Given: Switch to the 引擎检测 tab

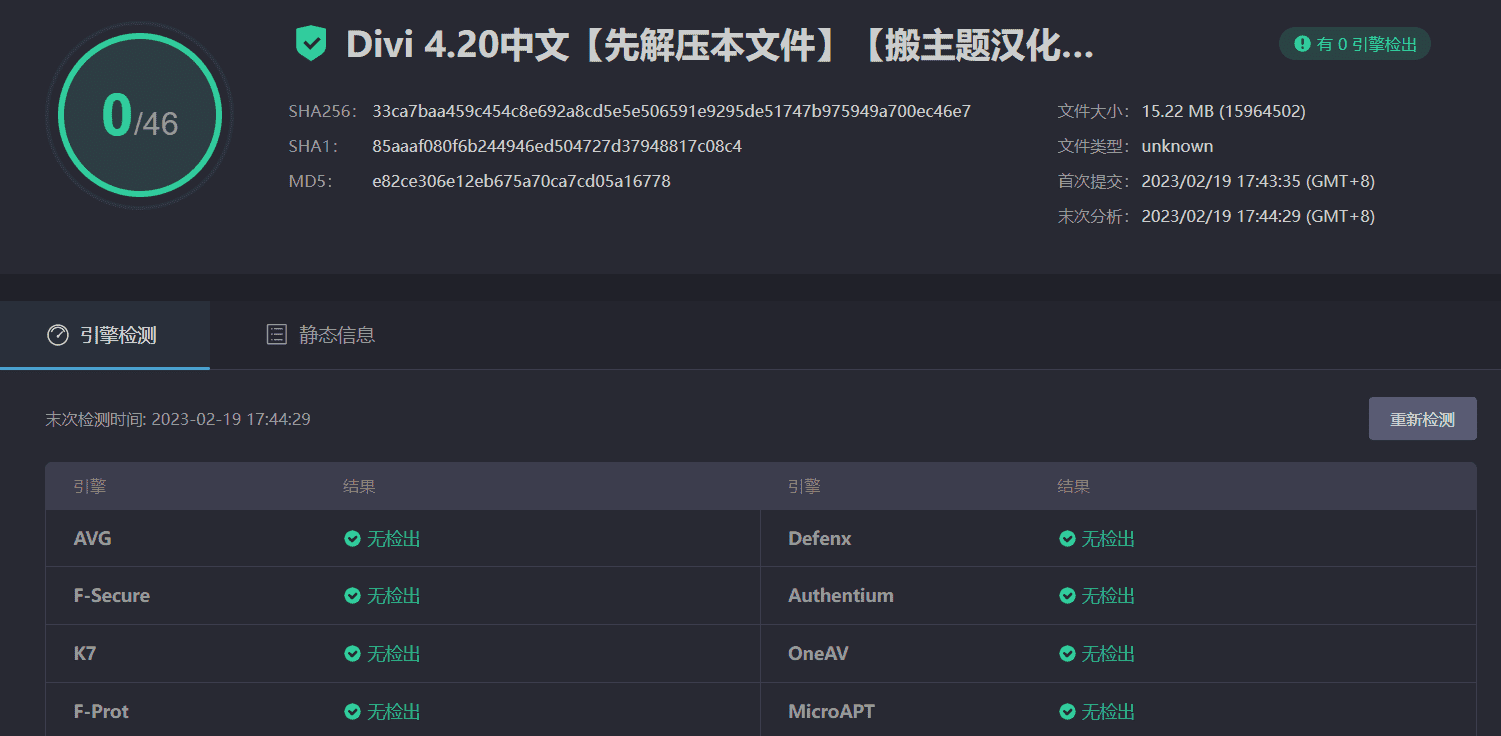Looking at the screenshot, I should click(104, 335).
